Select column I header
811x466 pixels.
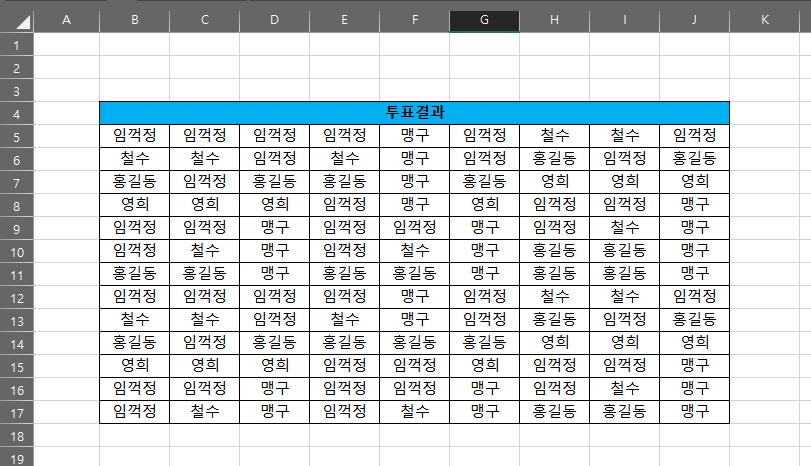pos(624,20)
